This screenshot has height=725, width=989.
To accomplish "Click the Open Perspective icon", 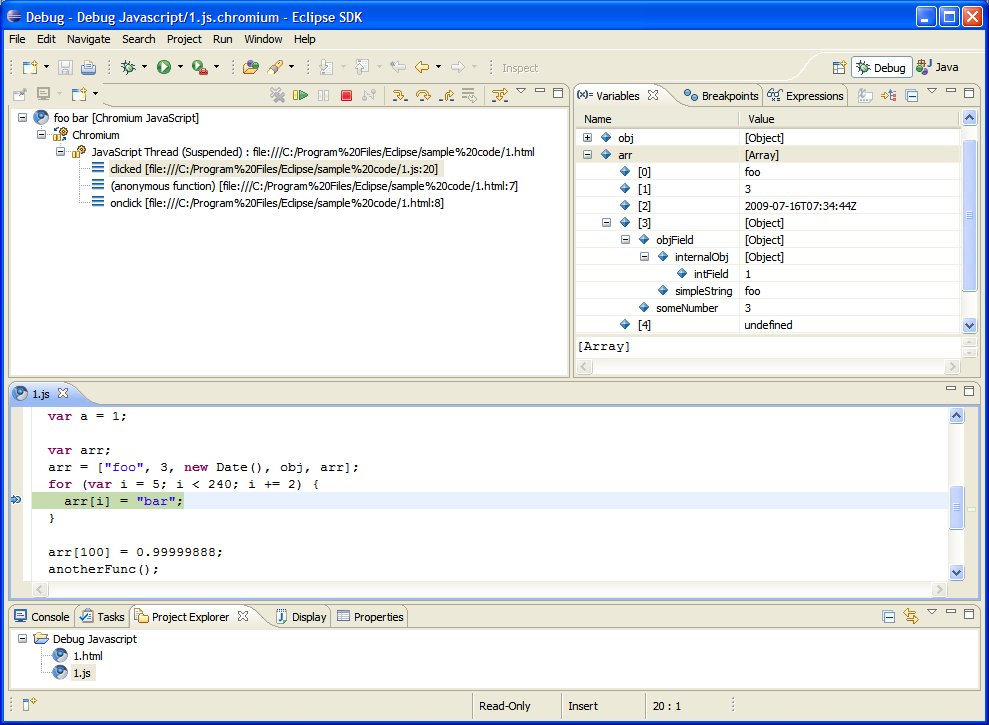I will pos(838,67).
